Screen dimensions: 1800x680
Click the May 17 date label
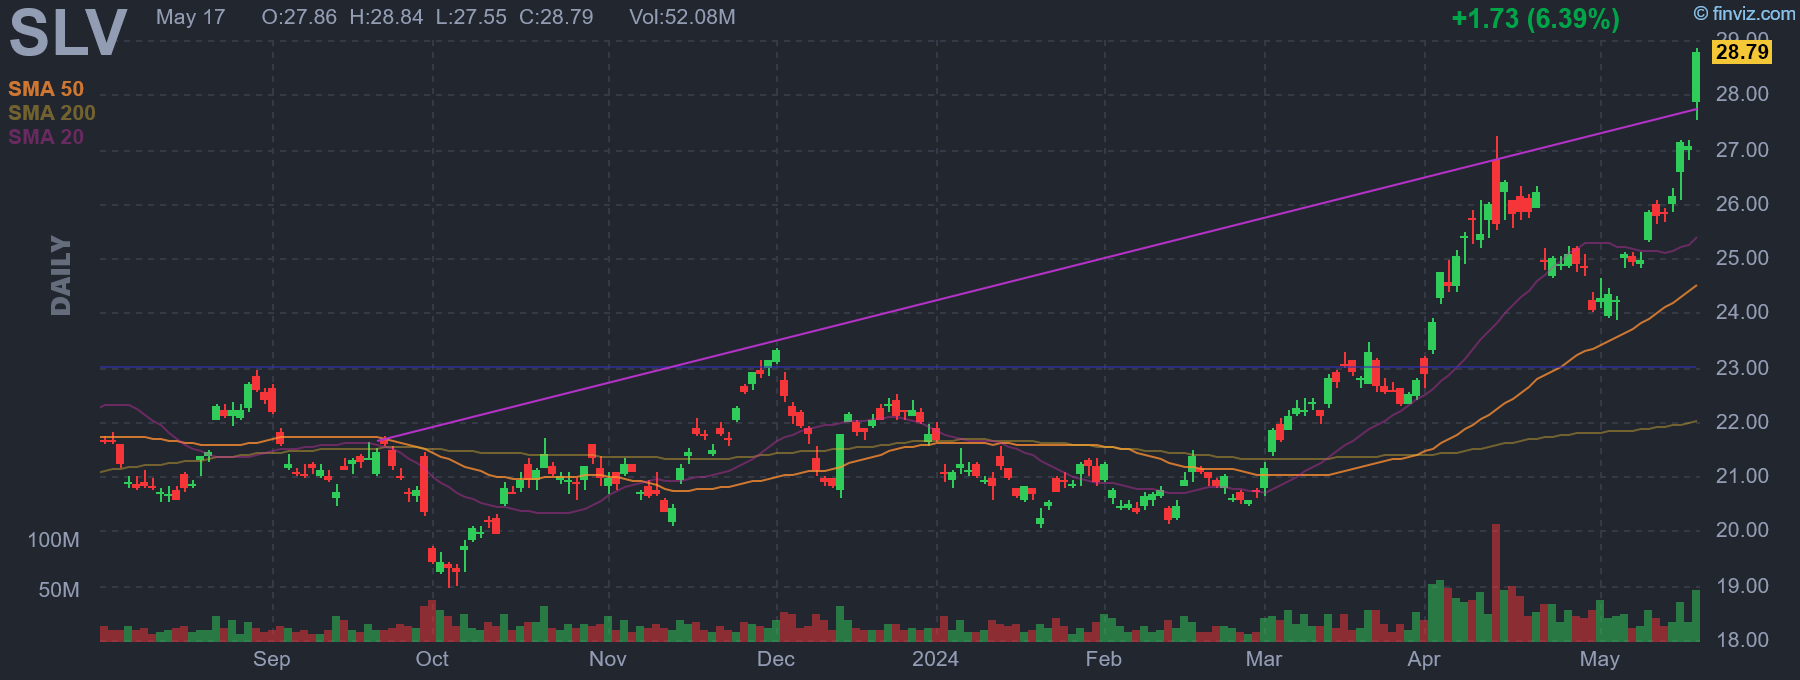point(190,17)
